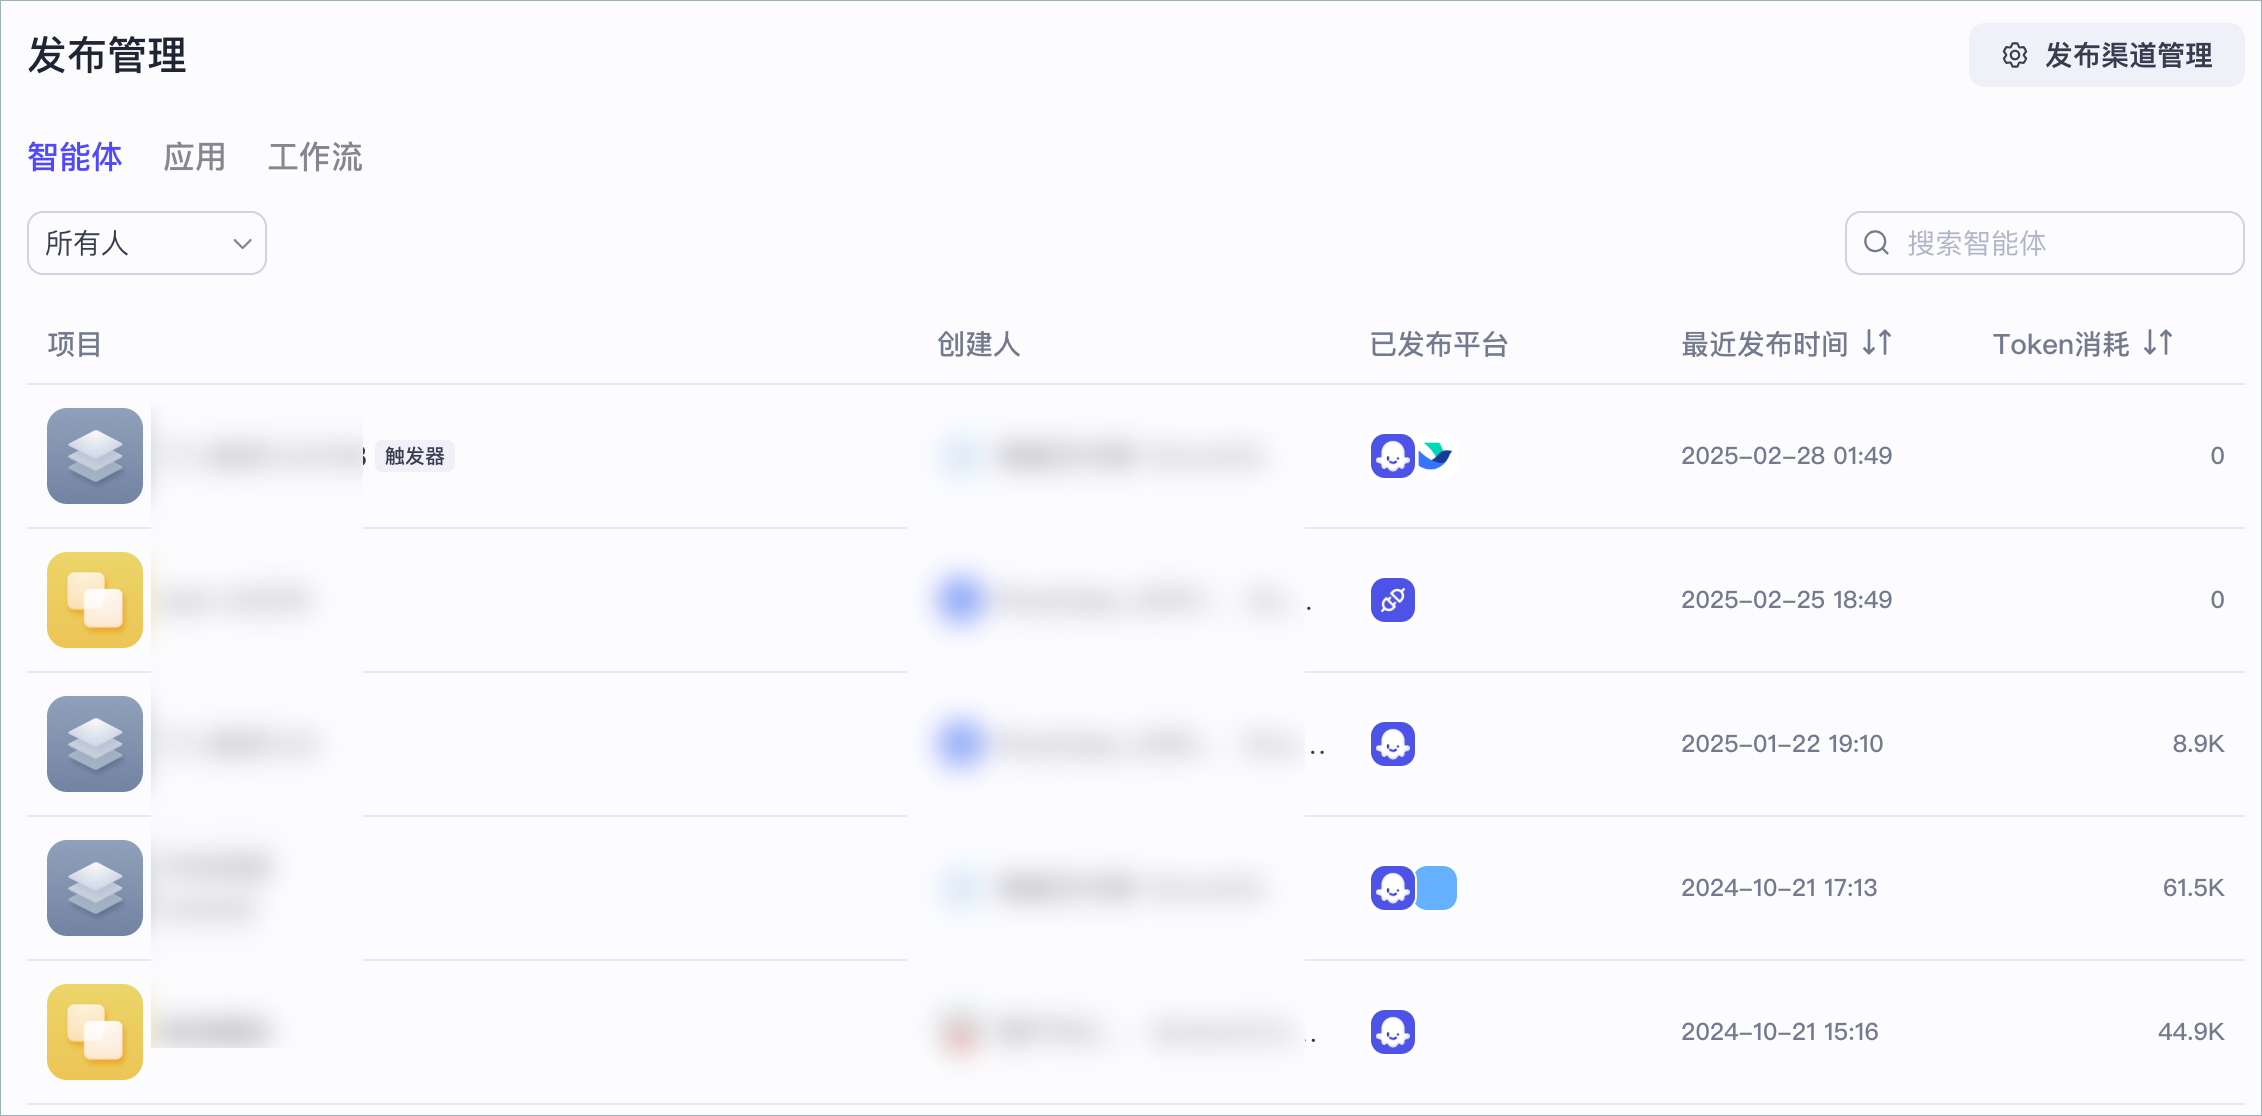Click the Coze platform icon dated 2024-10-21 15:16

coord(1393,1032)
